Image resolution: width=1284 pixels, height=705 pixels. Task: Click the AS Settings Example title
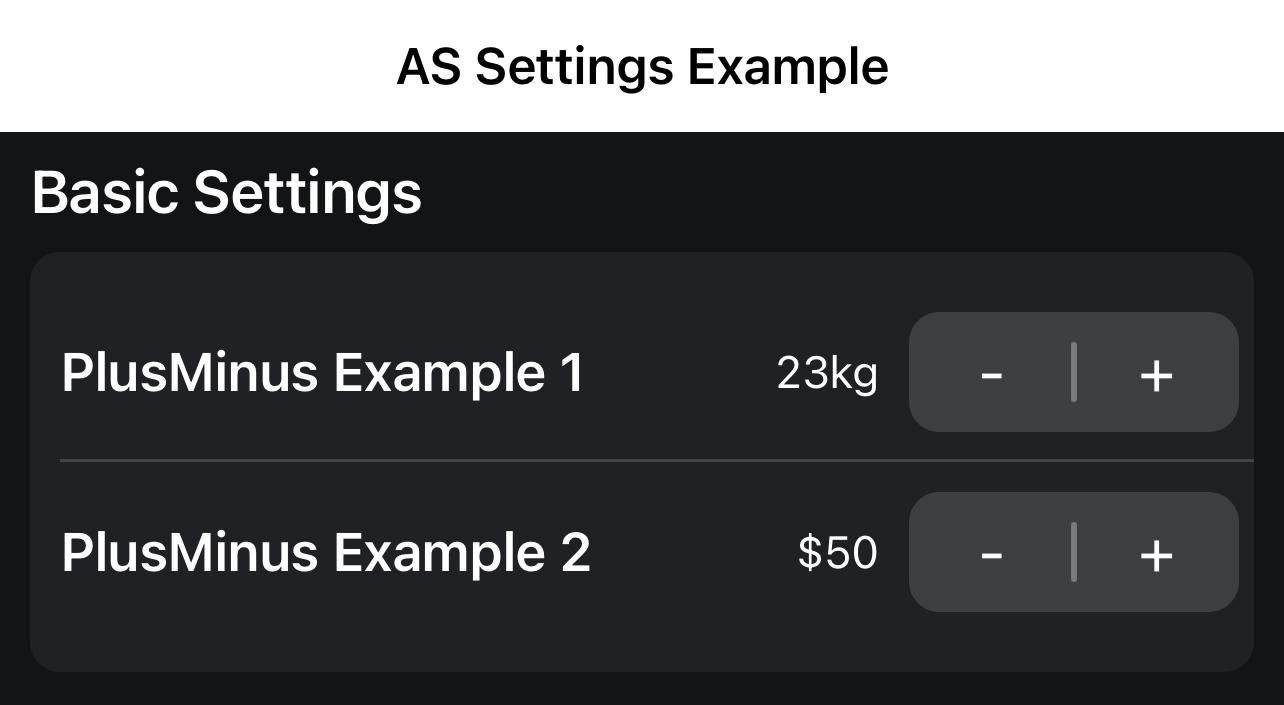(642, 67)
